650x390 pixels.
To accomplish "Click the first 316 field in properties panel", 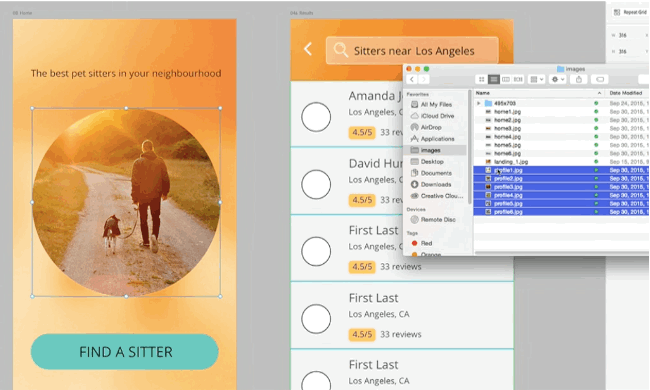I will (x=623, y=35).
